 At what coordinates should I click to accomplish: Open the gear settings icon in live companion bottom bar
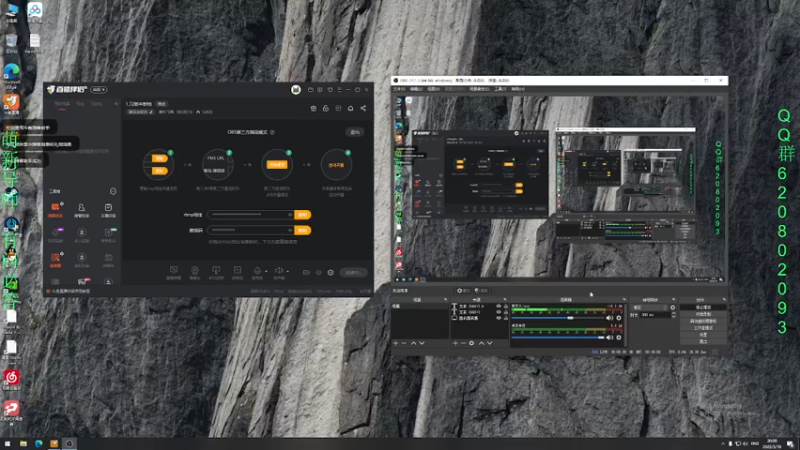click(x=331, y=272)
